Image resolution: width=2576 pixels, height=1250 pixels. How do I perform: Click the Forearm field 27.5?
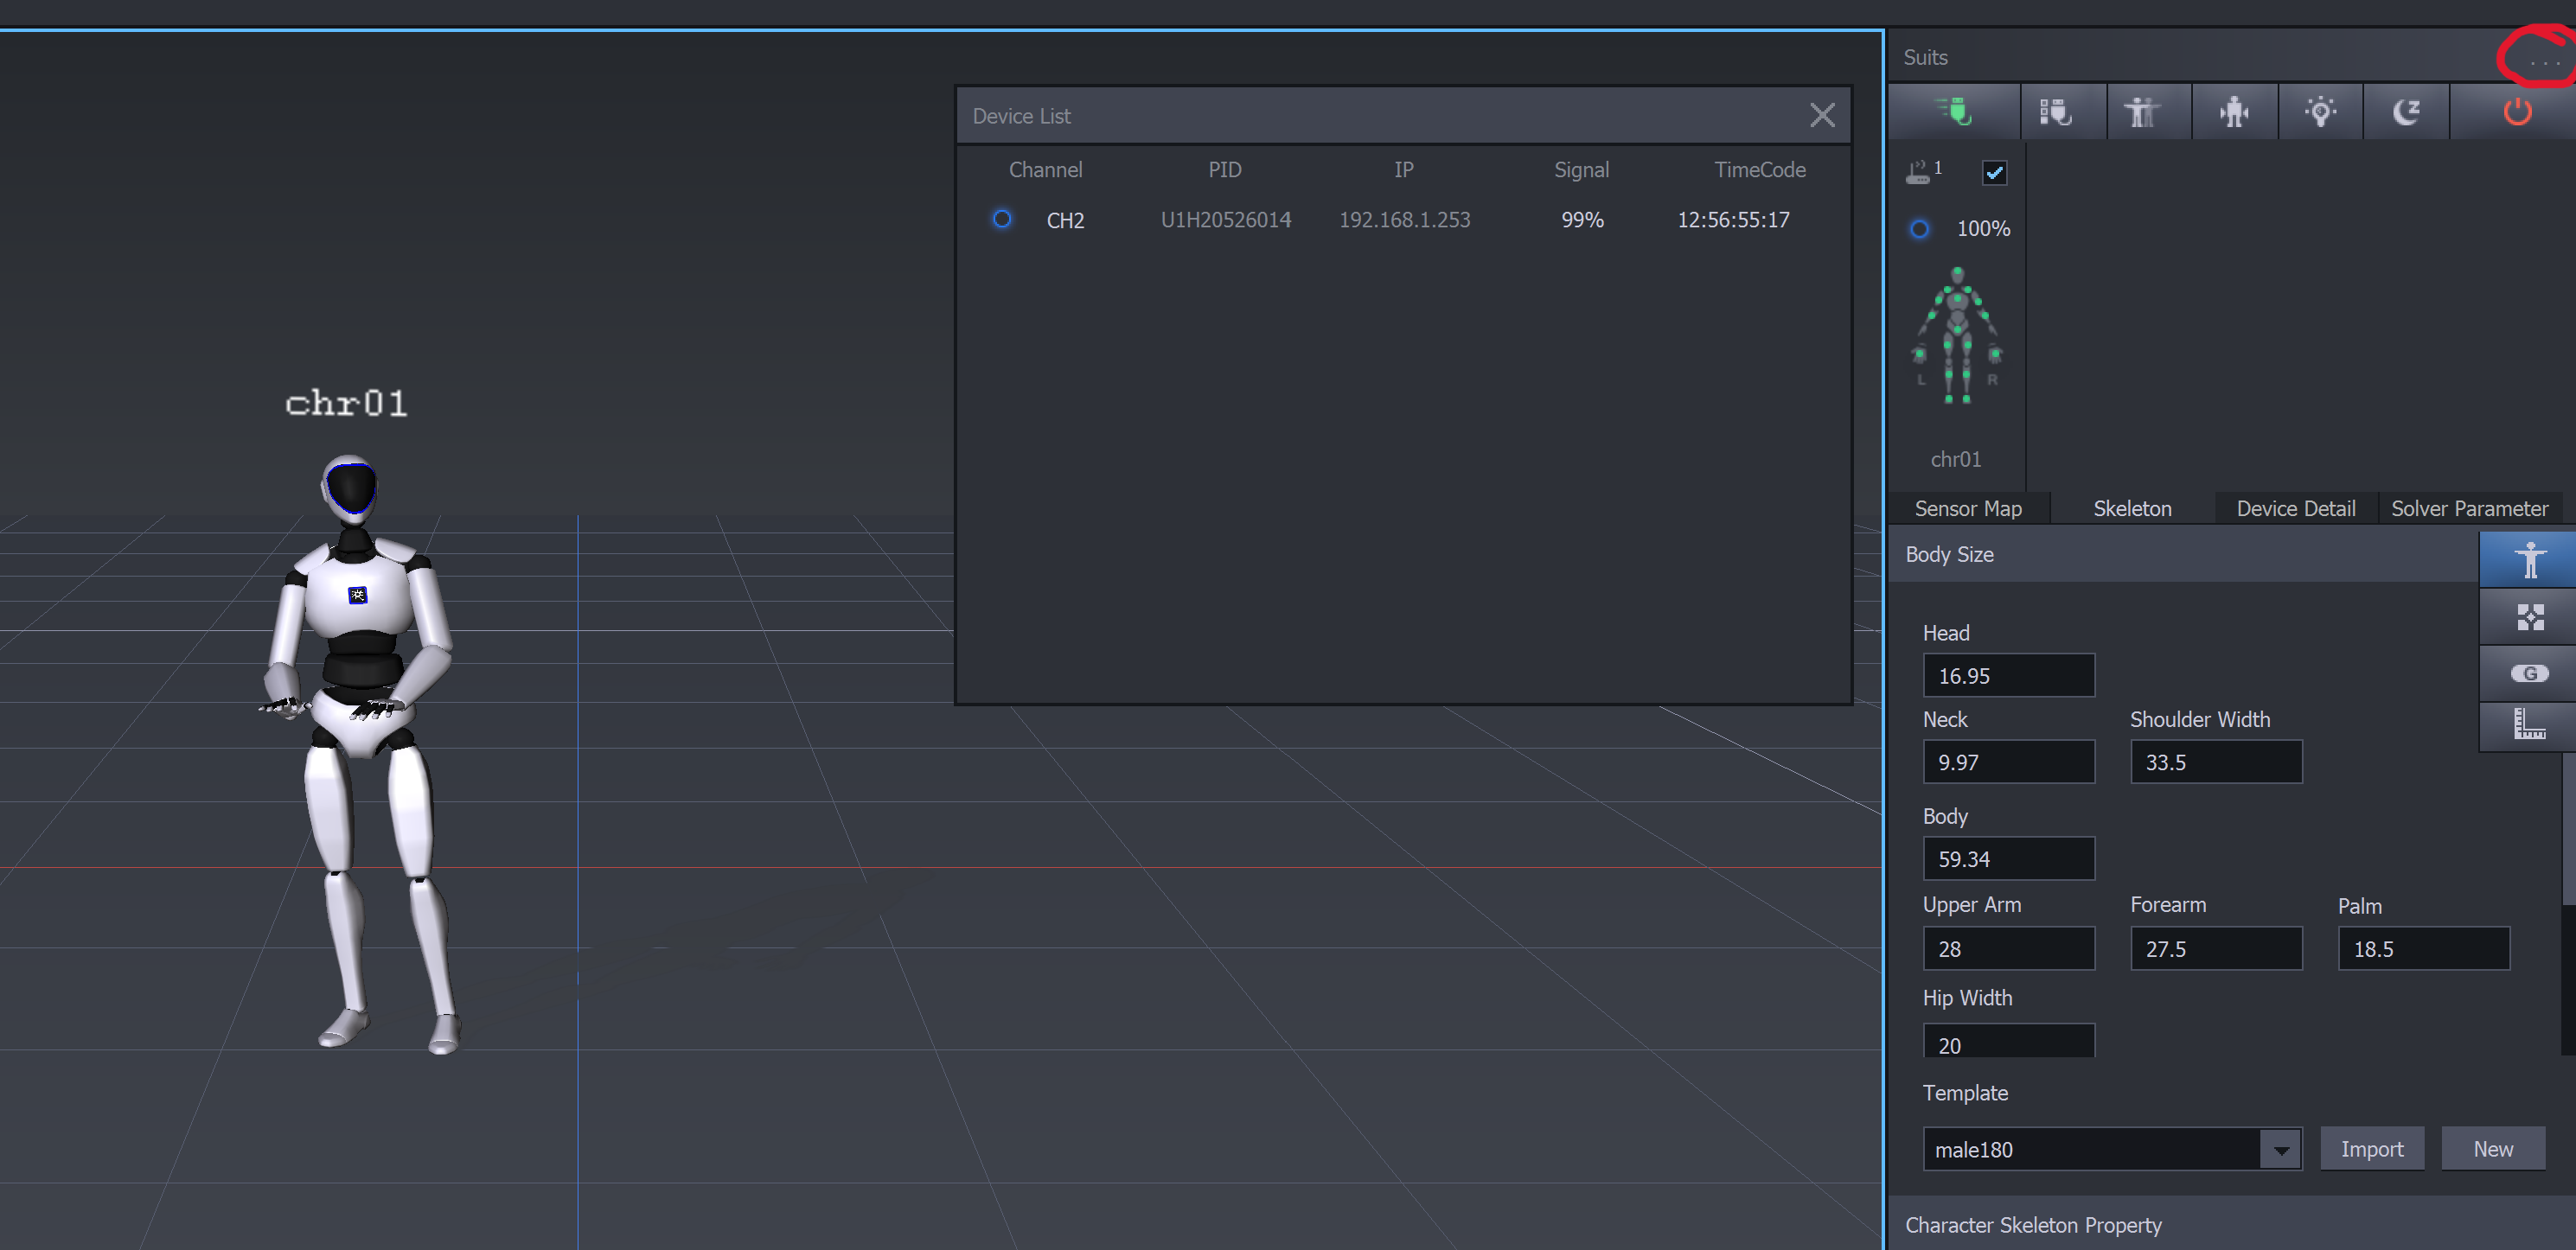tap(2216, 948)
